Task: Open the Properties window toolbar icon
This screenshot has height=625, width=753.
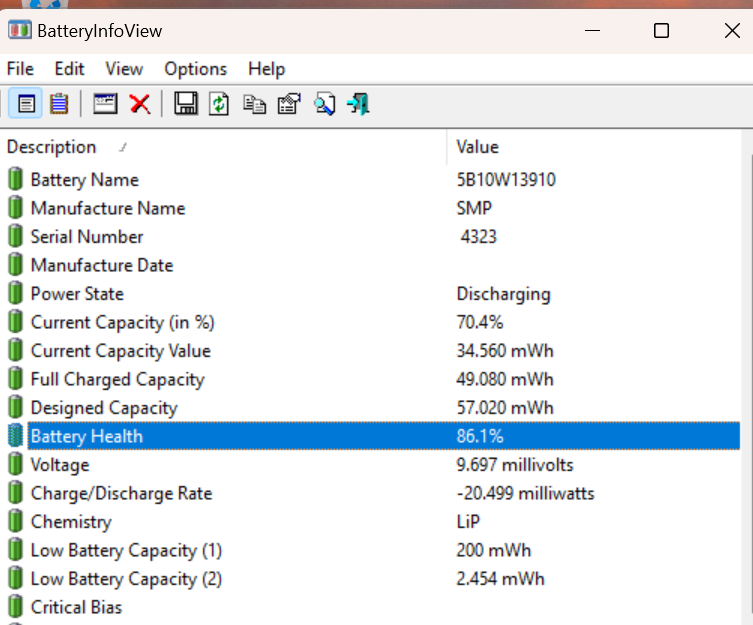Action: (105, 104)
